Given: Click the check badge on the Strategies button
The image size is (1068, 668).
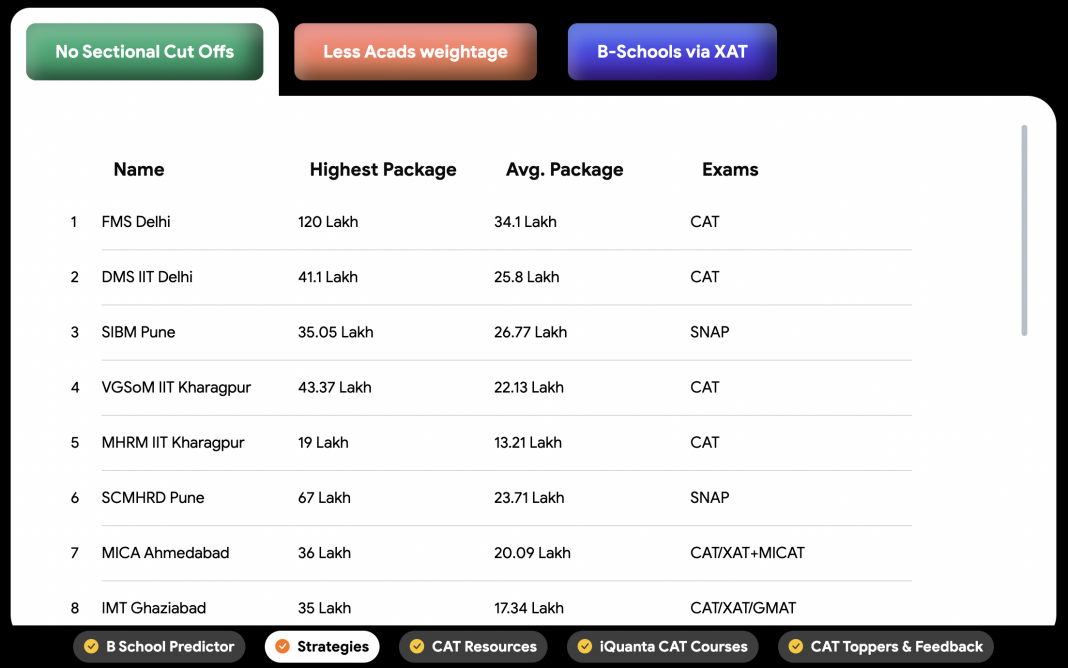Looking at the screenshot, I should click(x=281, y=647).
